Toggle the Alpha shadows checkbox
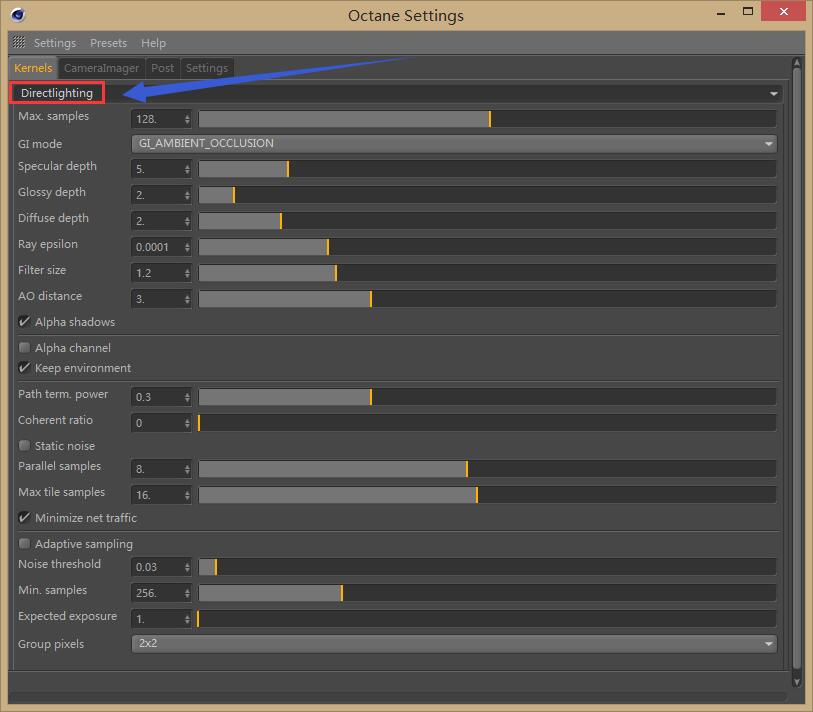Screen dimensions: 813x712 click(24, 322)
